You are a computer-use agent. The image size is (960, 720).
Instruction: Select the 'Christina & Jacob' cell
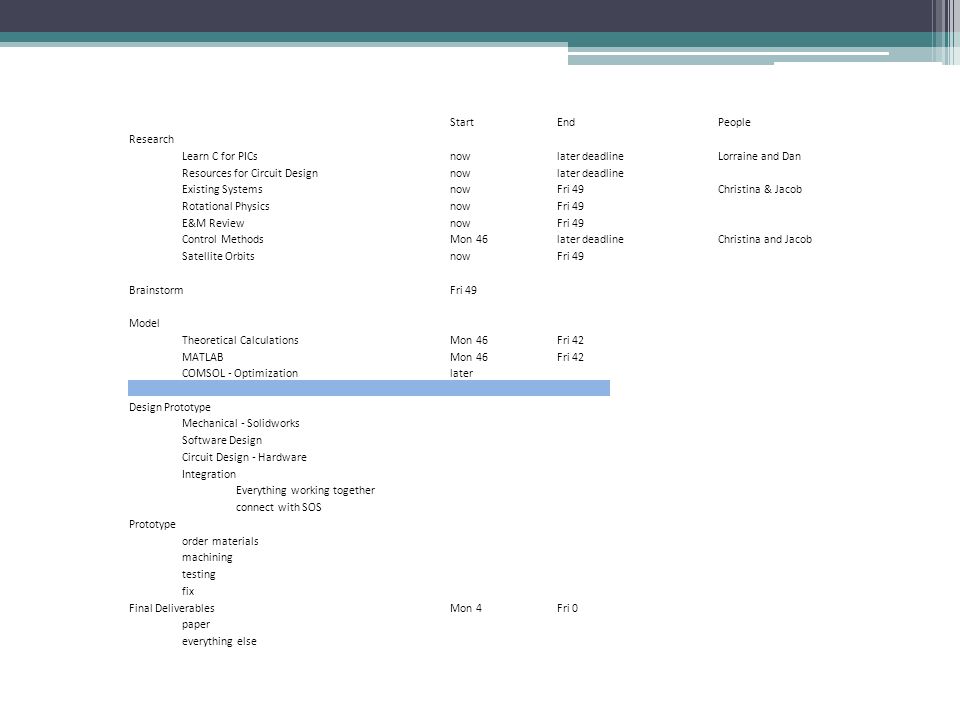point(760,189)
